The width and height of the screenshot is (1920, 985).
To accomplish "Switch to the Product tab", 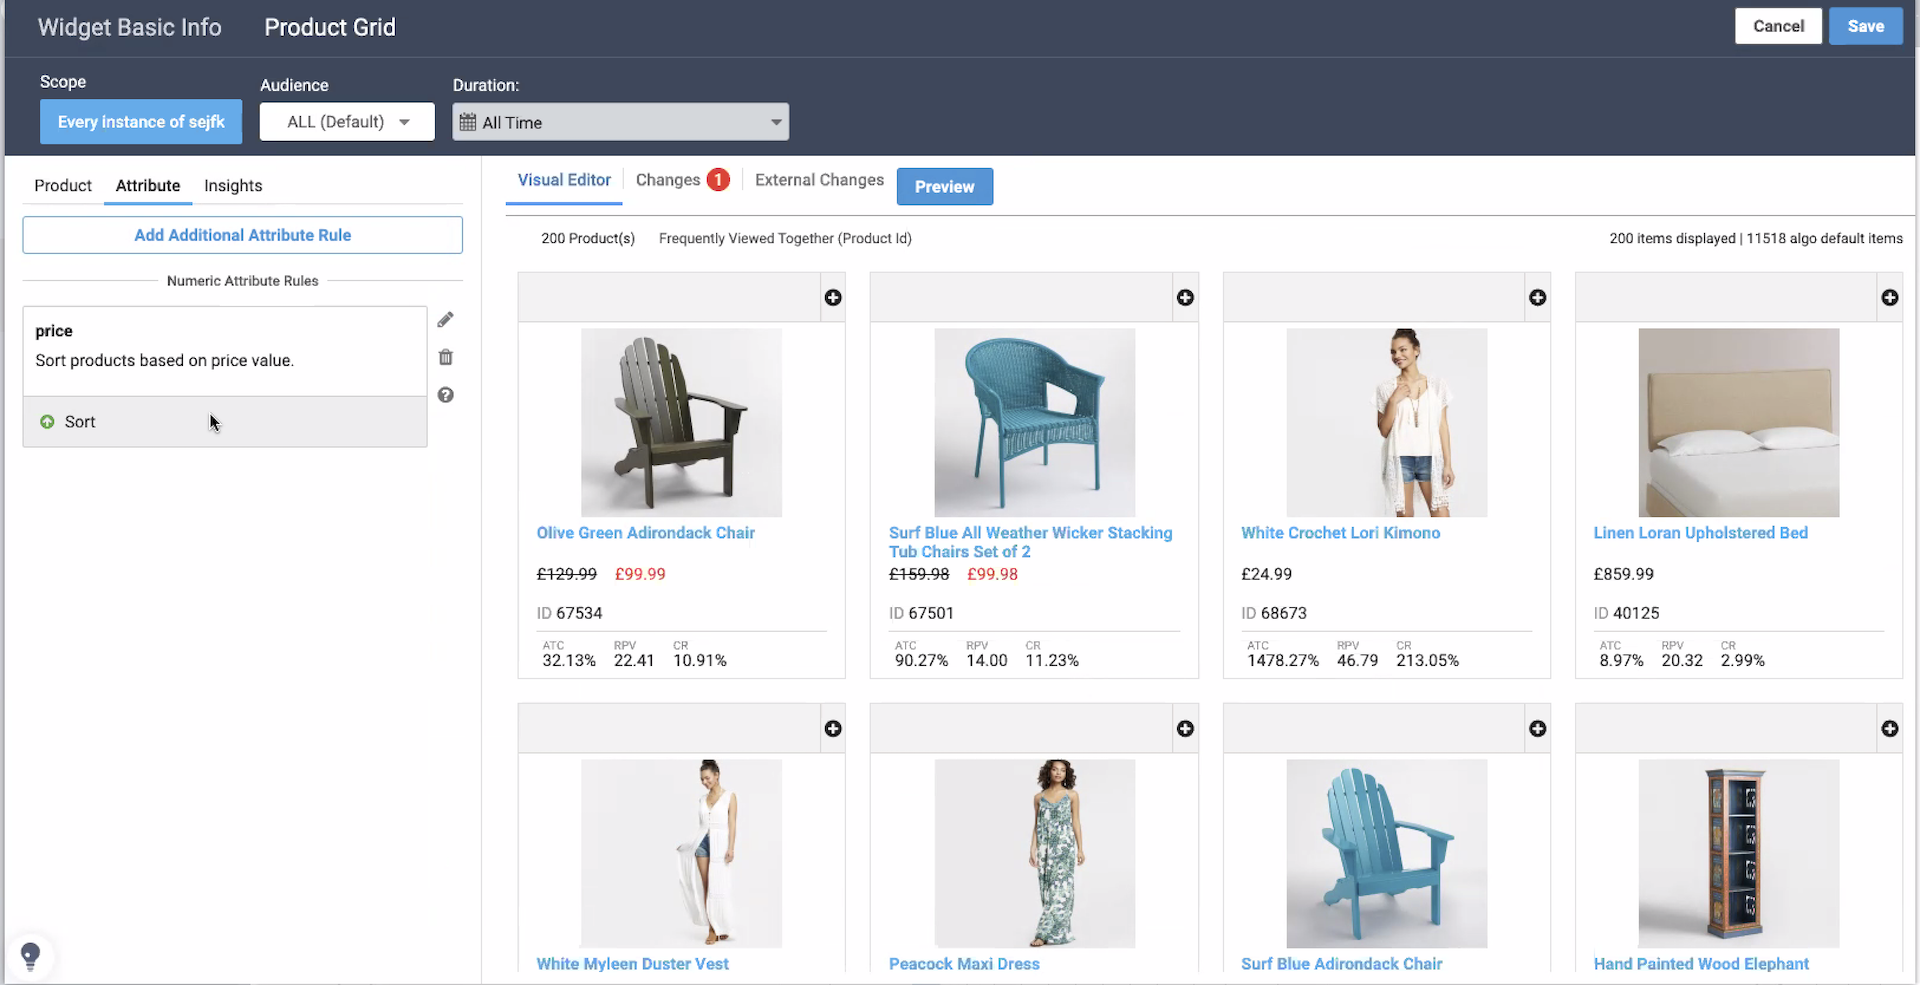I will tap(63, 186).
